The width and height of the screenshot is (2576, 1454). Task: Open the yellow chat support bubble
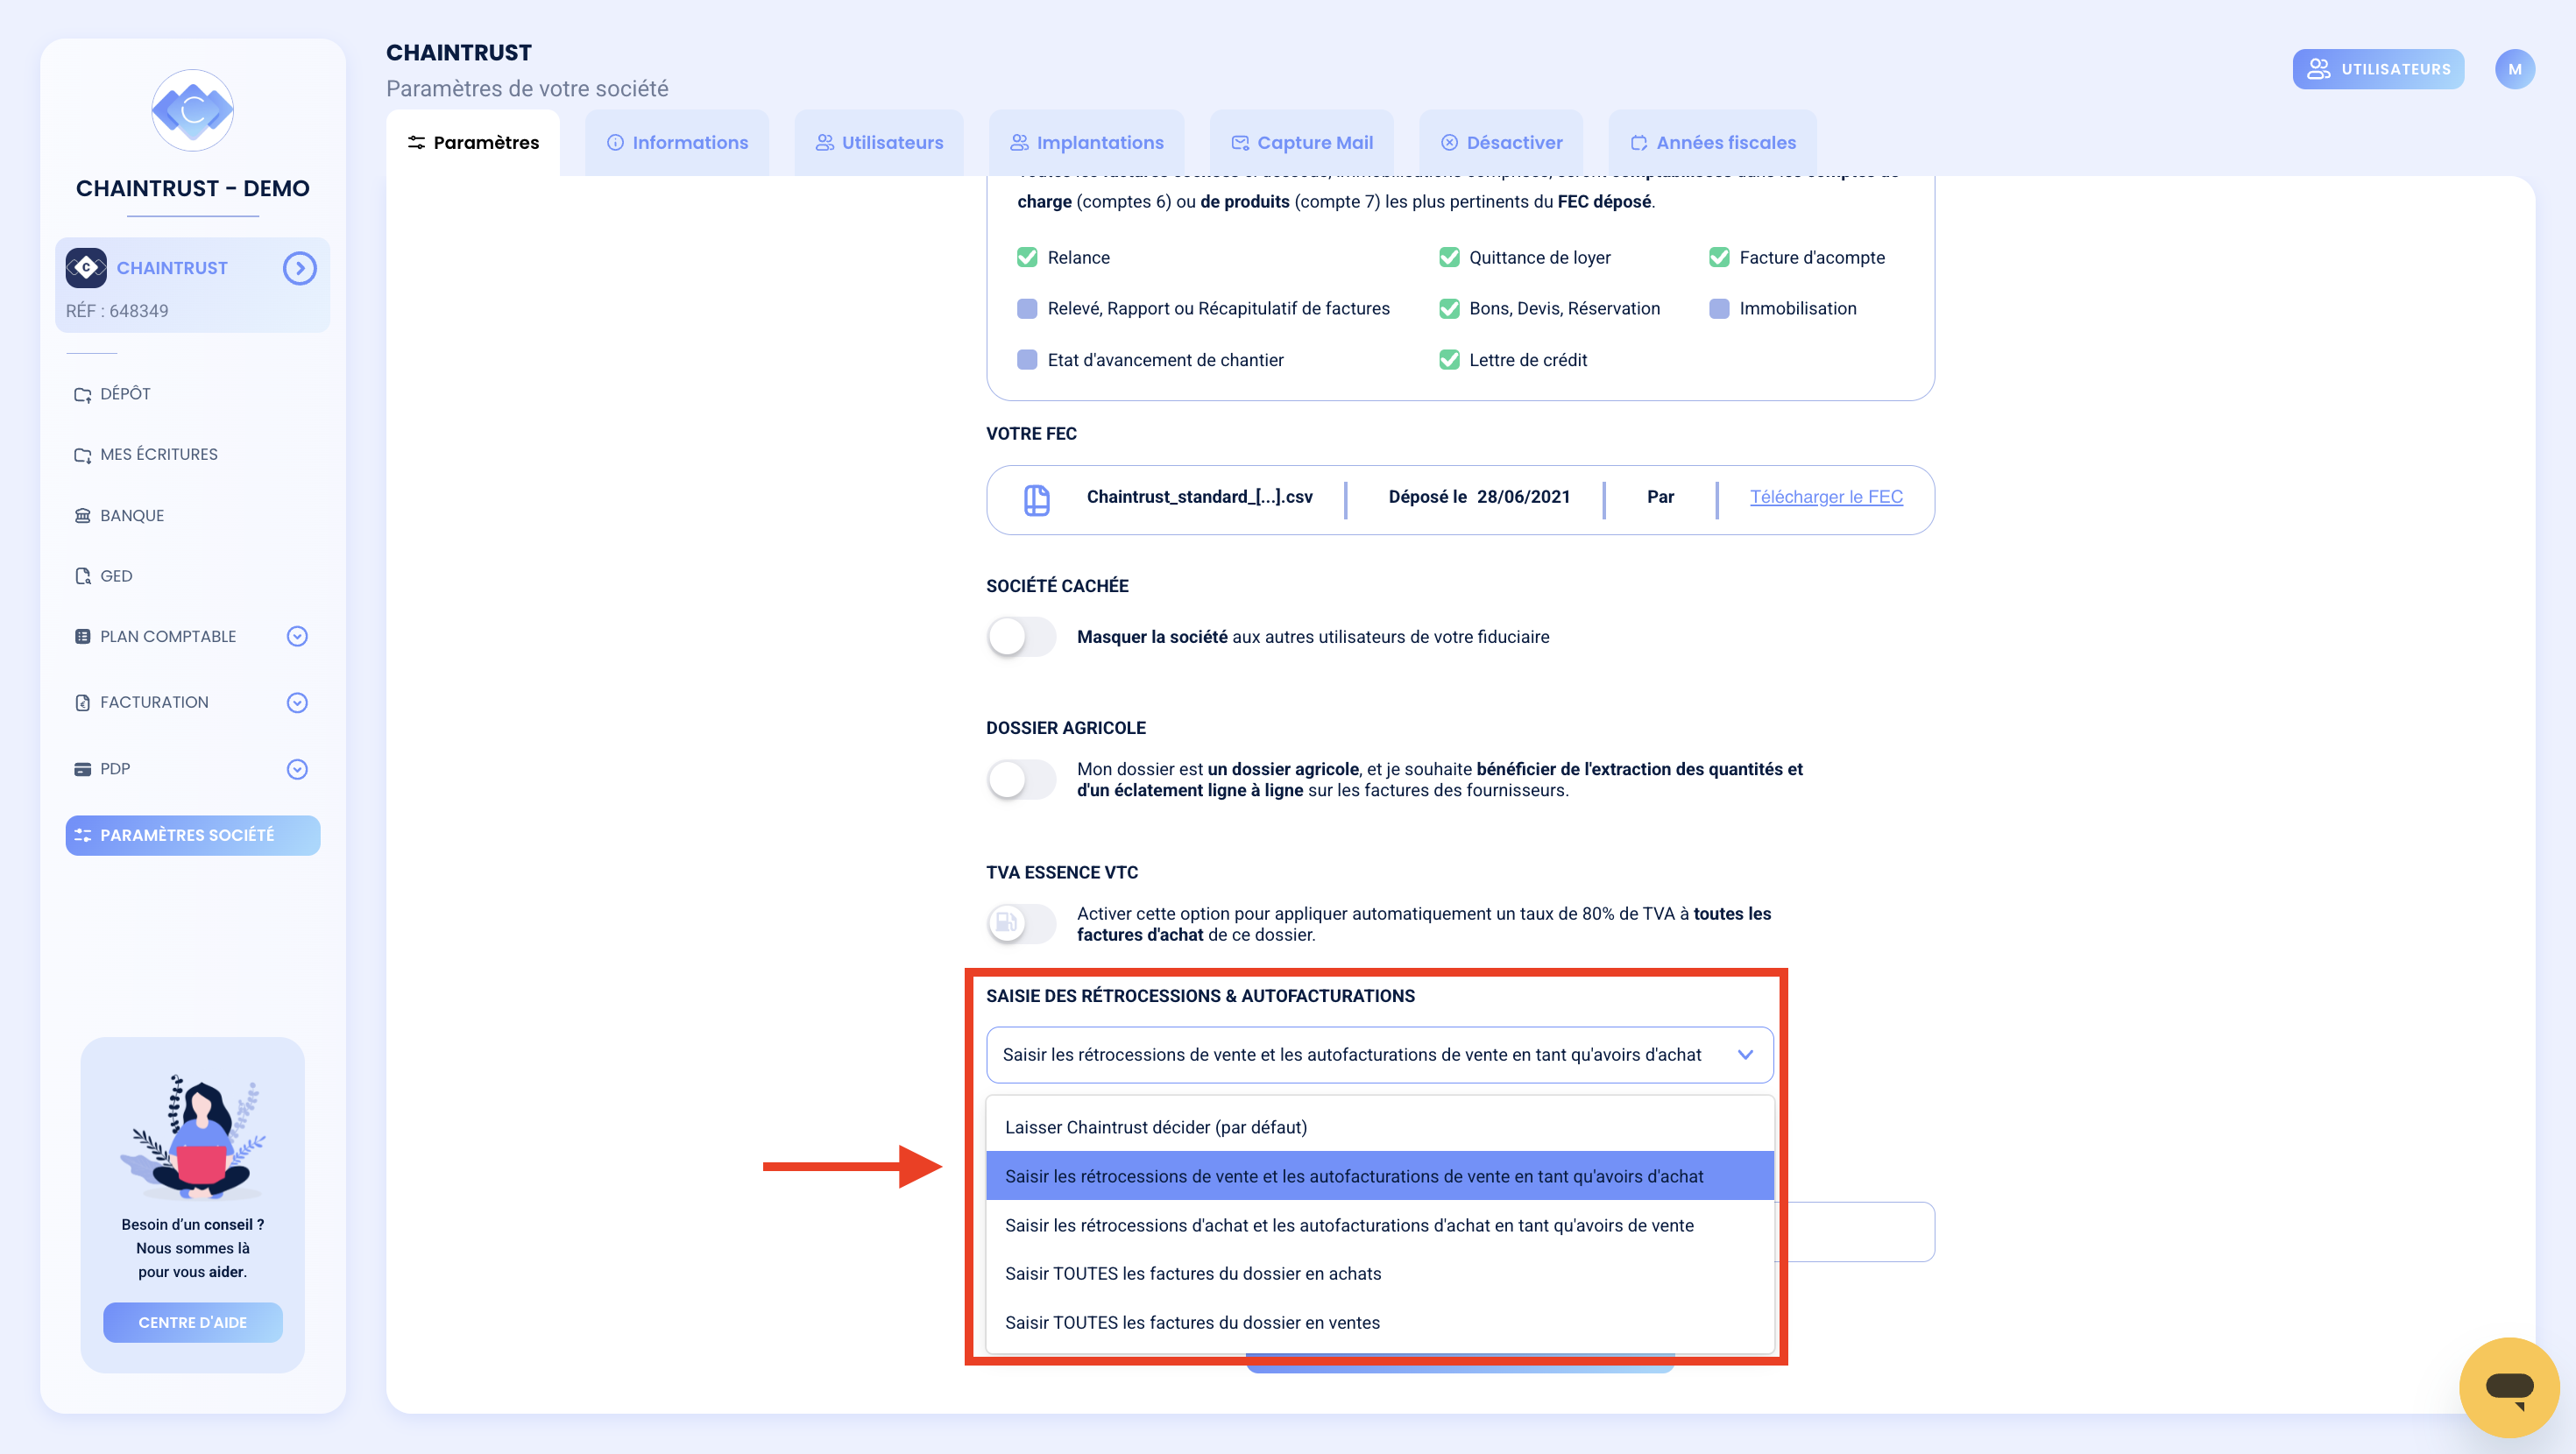point(2509,1387)
